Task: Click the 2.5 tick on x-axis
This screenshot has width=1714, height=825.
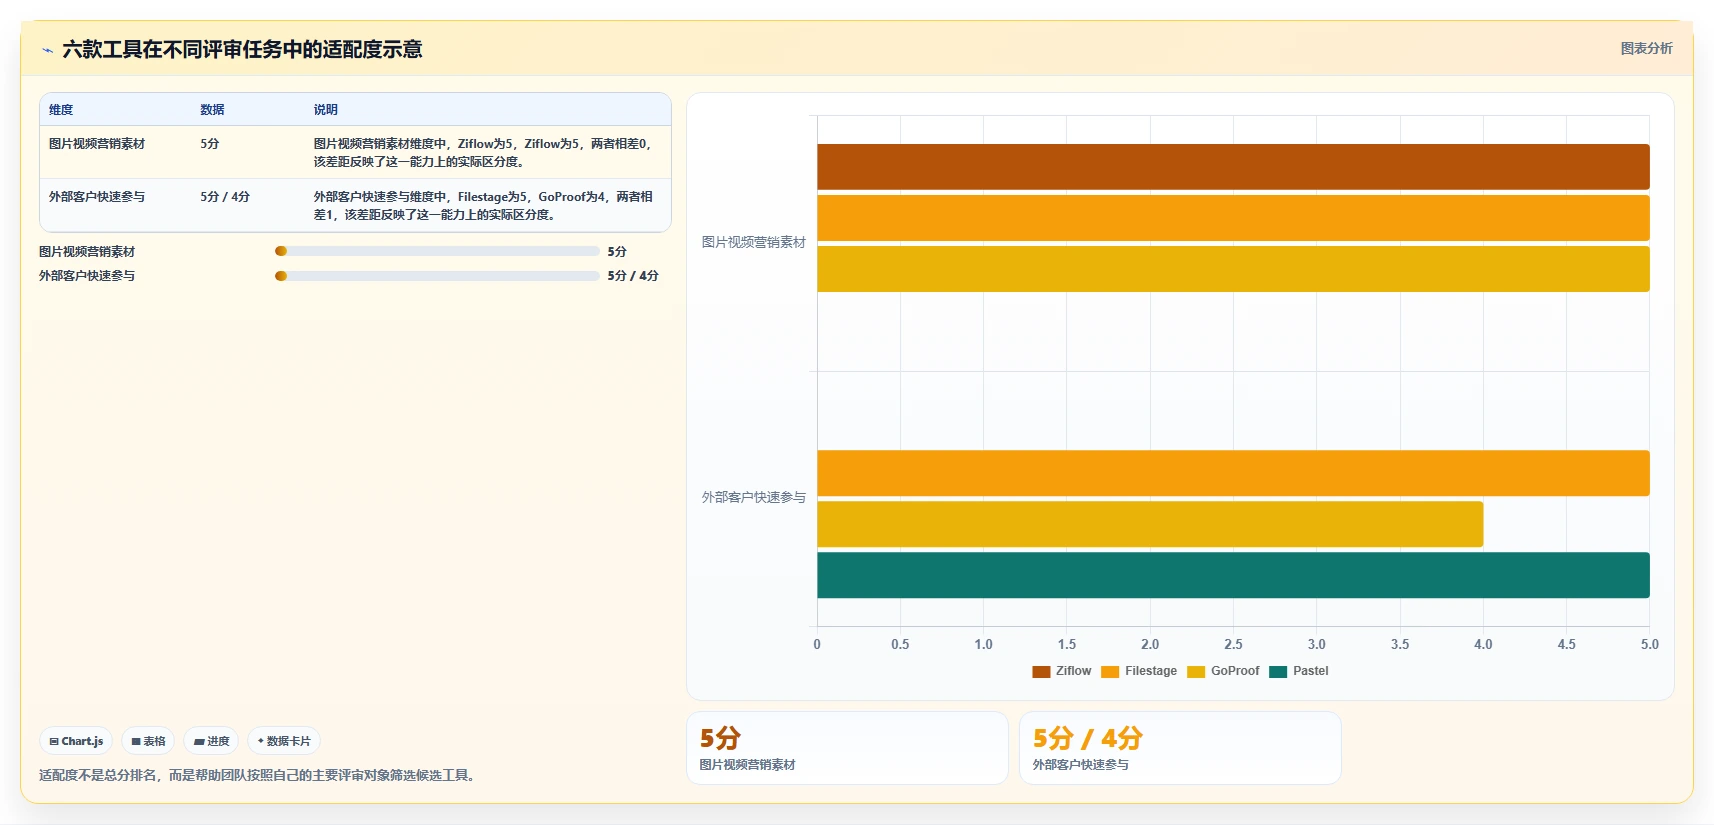Action: (x=1233, y=644)
